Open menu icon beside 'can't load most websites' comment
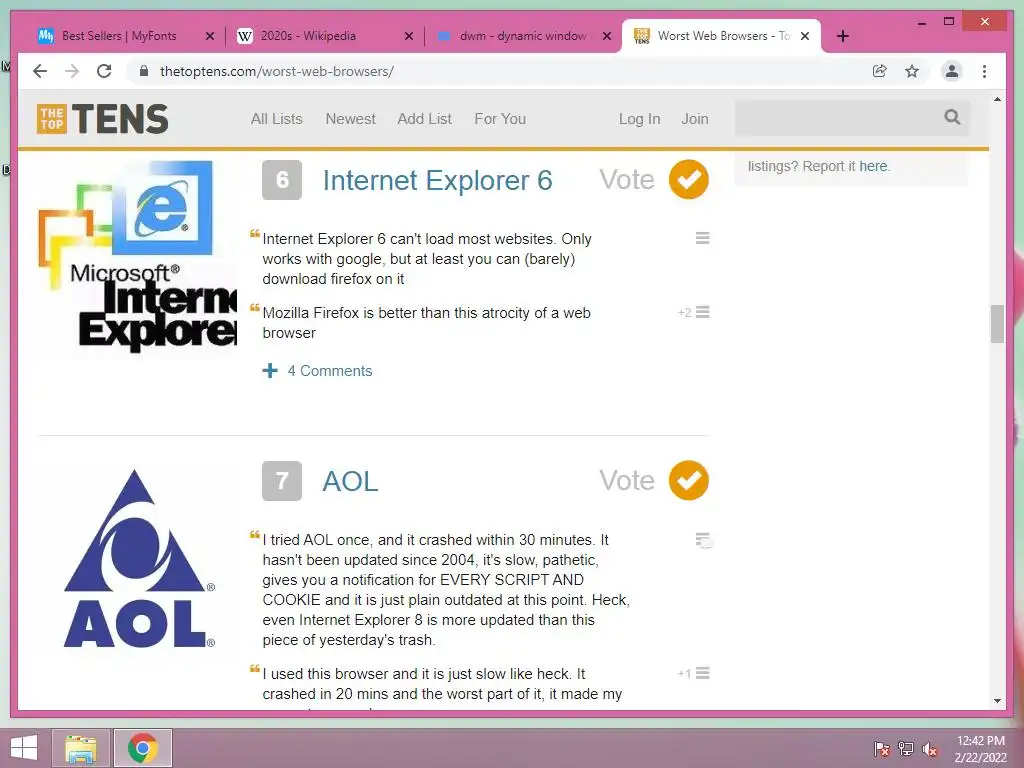Viewport: 1024px width, 768px height. click(x=702, y=238)
